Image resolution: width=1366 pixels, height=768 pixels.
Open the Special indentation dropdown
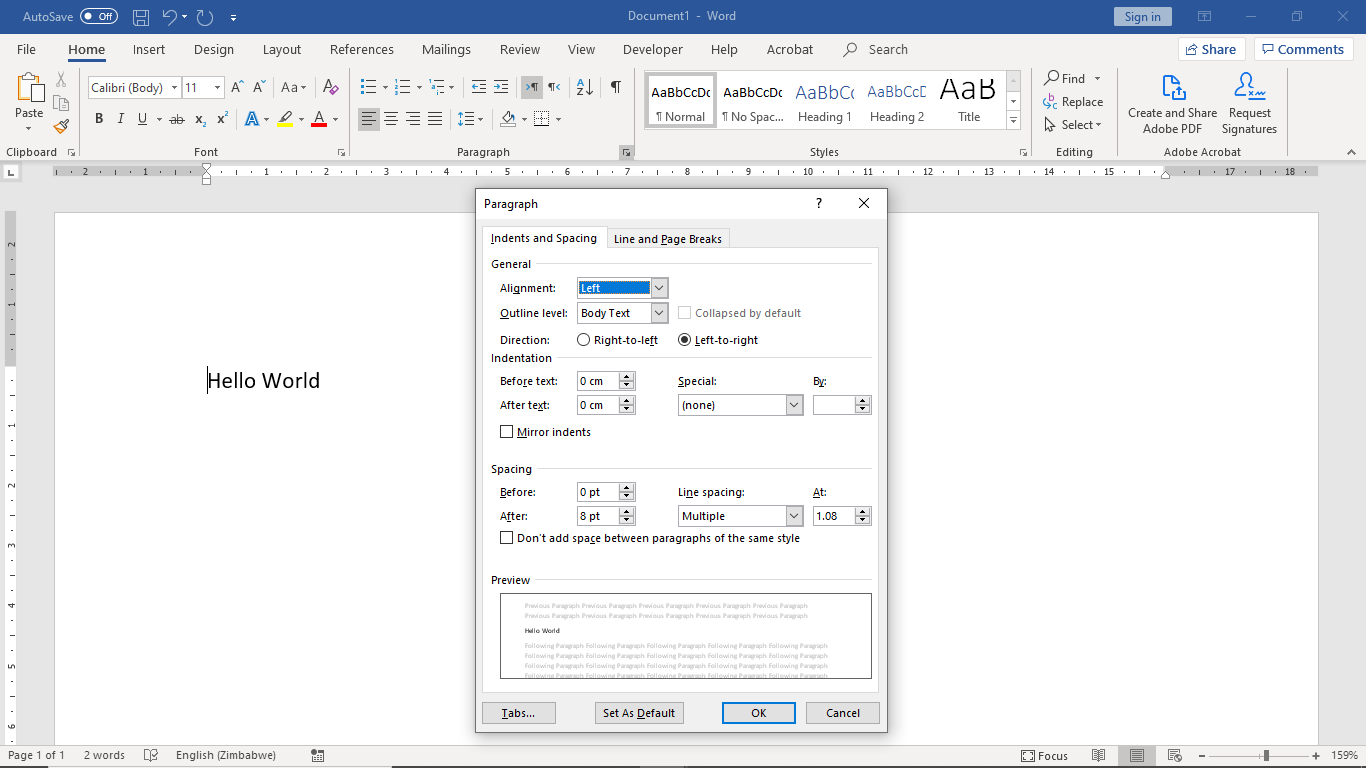tap(794, 405)
